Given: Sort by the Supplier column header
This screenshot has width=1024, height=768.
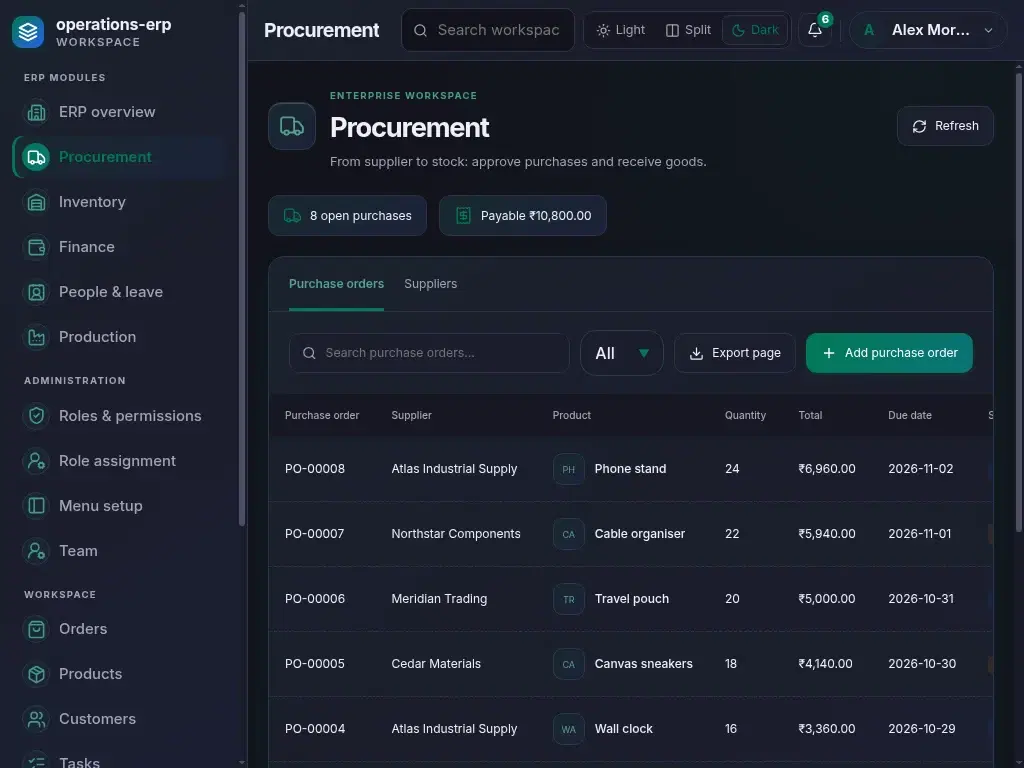Looking at the screenshot, I should pos(411,415).
